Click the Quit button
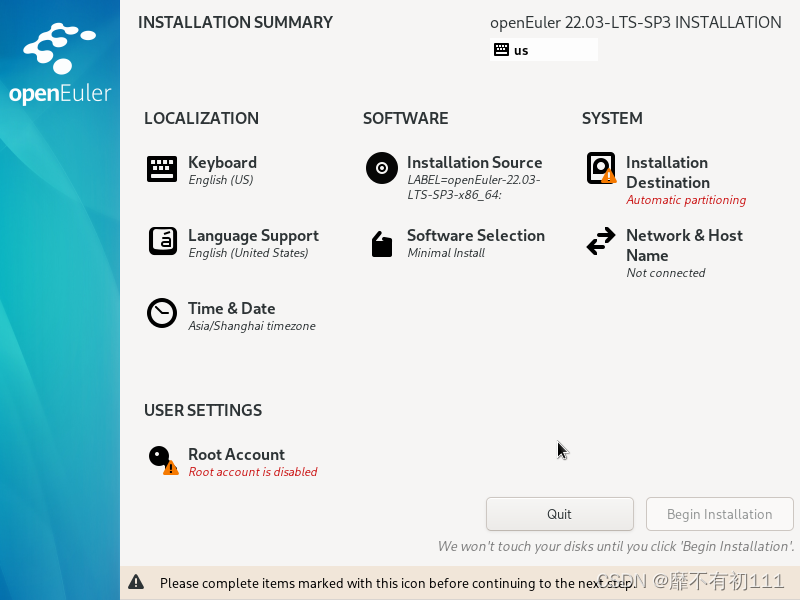The image size is (800, 600). [560, 514]
